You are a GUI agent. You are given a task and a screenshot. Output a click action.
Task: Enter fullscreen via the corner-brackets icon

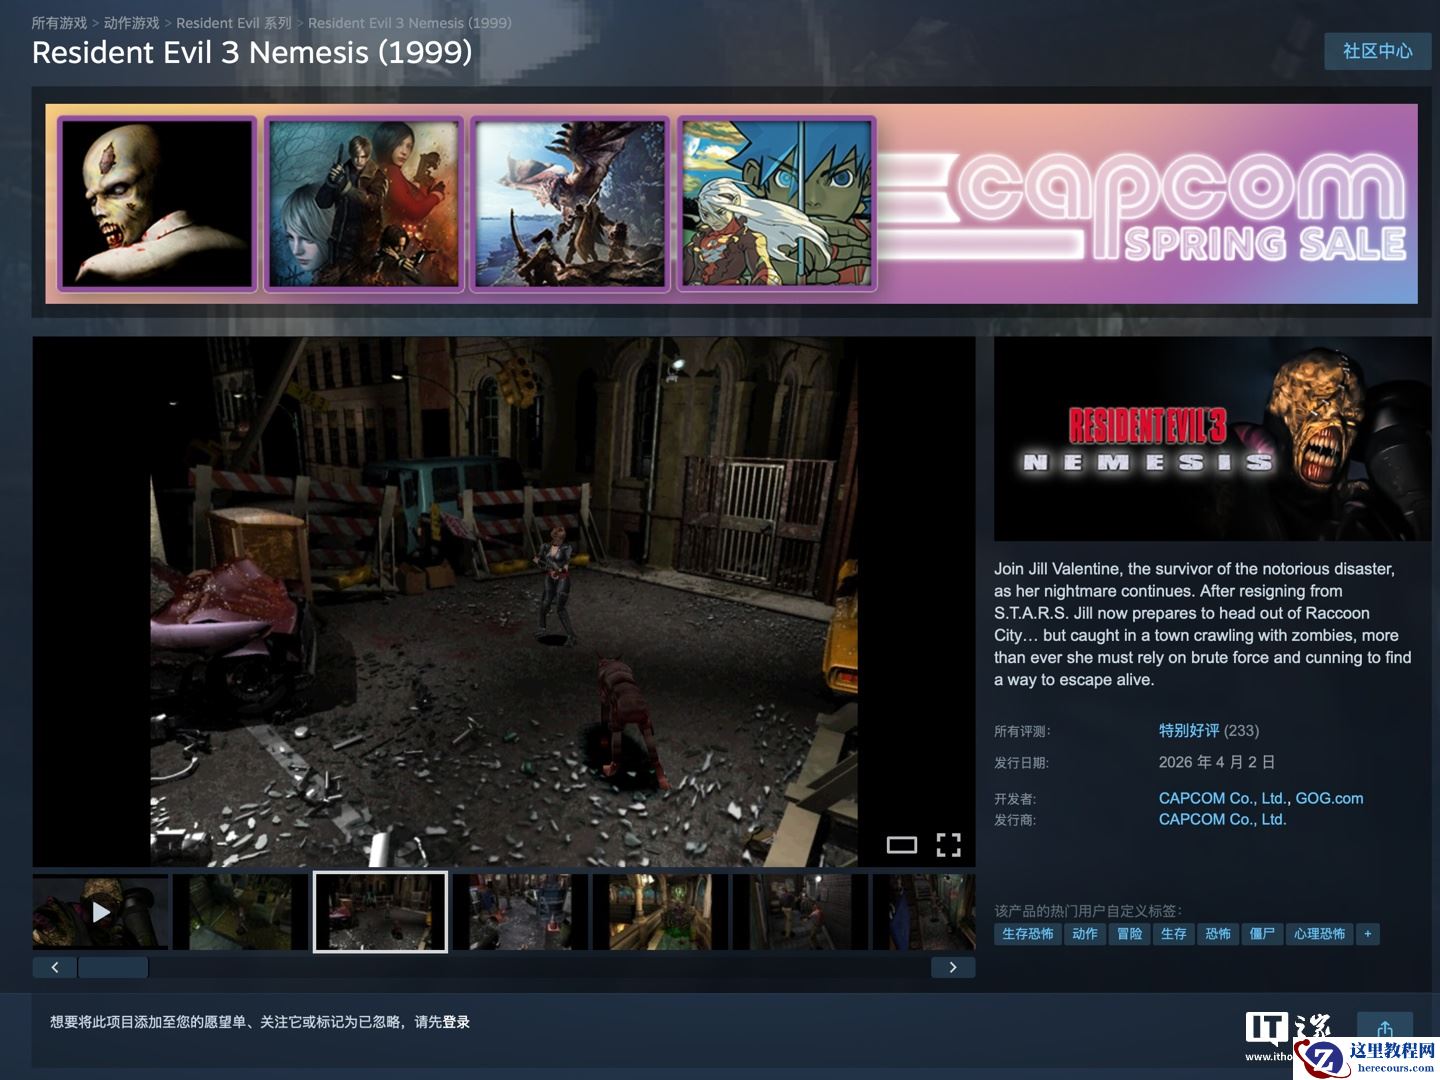click(948, 845)
